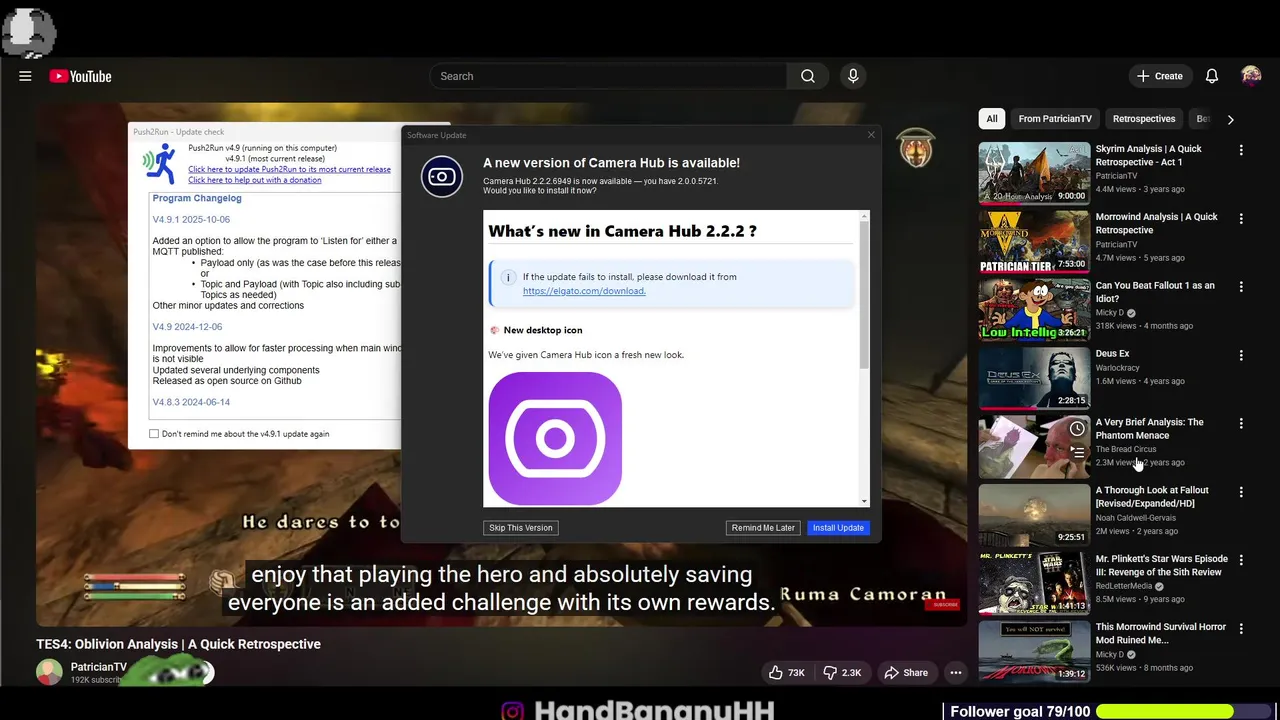Open options menu for Deus Ex video
The image size is (1280, 720).
click(x=1241, y=355)
